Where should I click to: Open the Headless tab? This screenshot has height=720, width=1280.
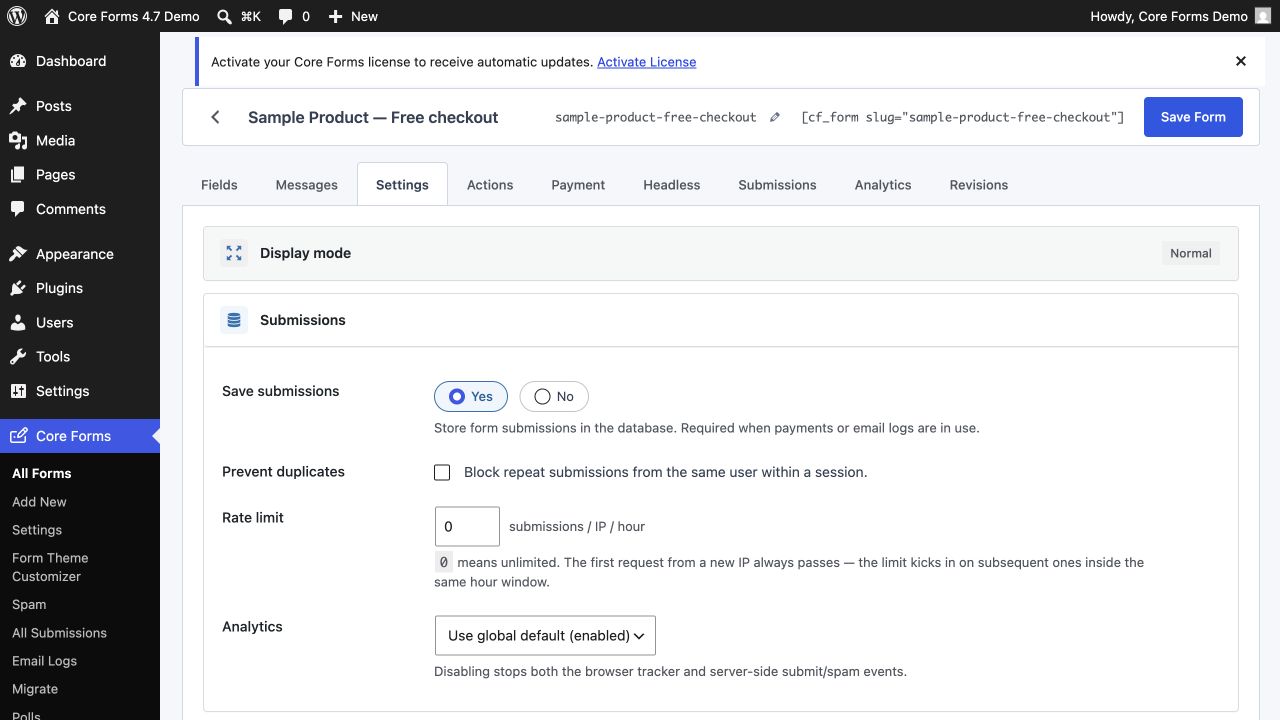[x=672, y=185]
